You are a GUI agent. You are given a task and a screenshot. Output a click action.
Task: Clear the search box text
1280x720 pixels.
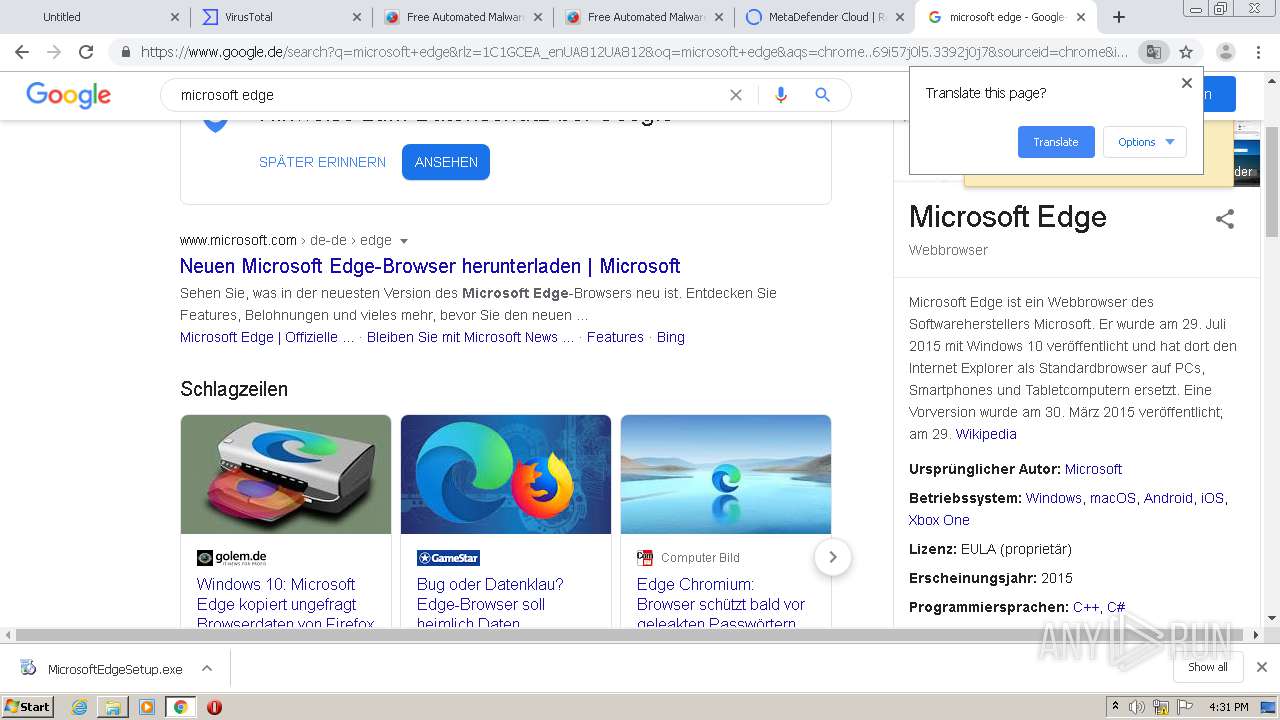[736, 95]
